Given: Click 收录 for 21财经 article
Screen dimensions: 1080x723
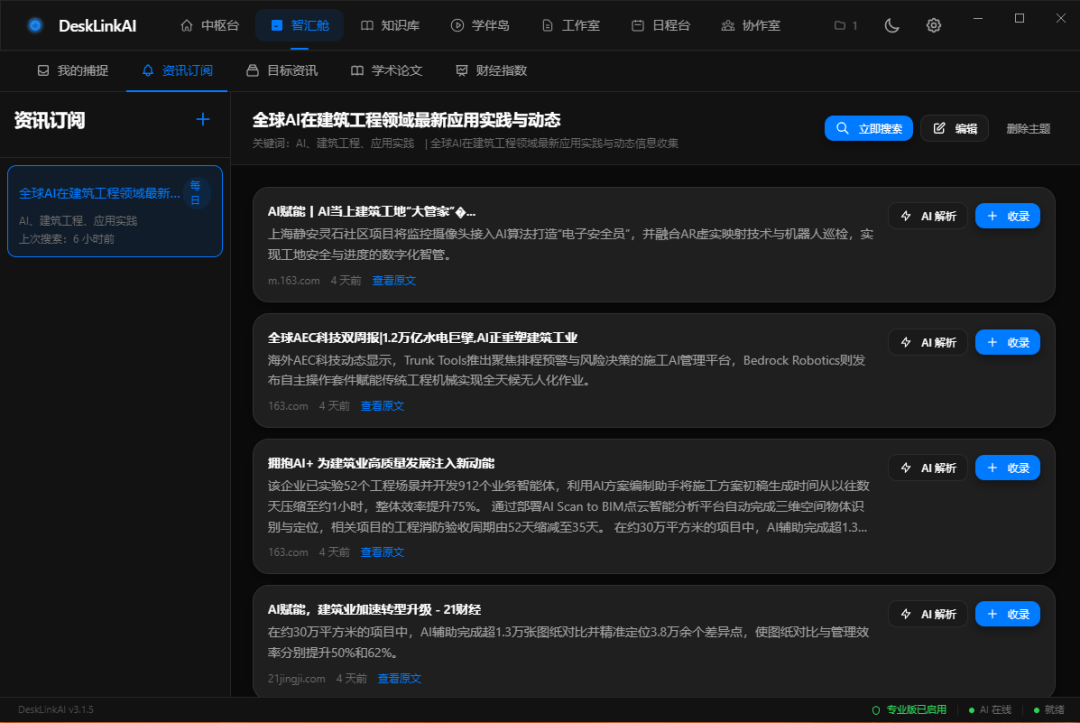Looking at the screenshot, I should (1008, 614).
